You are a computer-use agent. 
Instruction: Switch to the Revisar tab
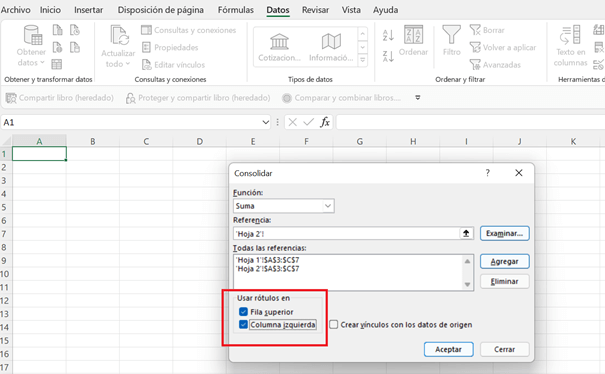[x=315, y=10]
